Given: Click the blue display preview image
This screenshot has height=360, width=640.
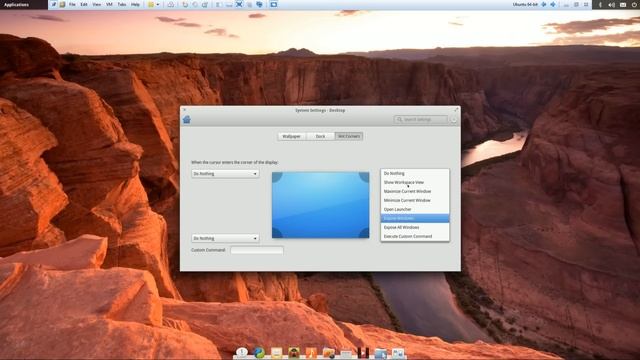Looking at the screenshot, I should pos(320,204).
